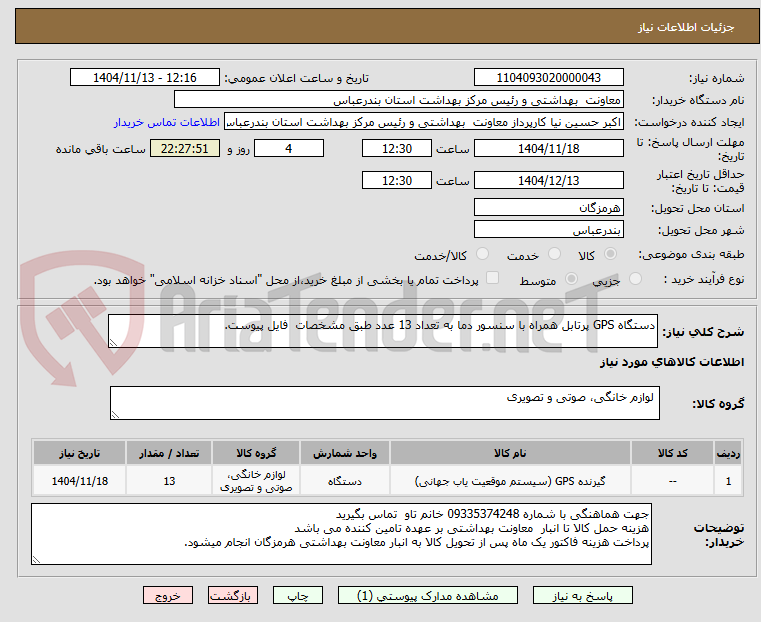
Task: Click the اطلاعات کالاهای مورد نیاز section heading
Action: (x=672, y=362)
